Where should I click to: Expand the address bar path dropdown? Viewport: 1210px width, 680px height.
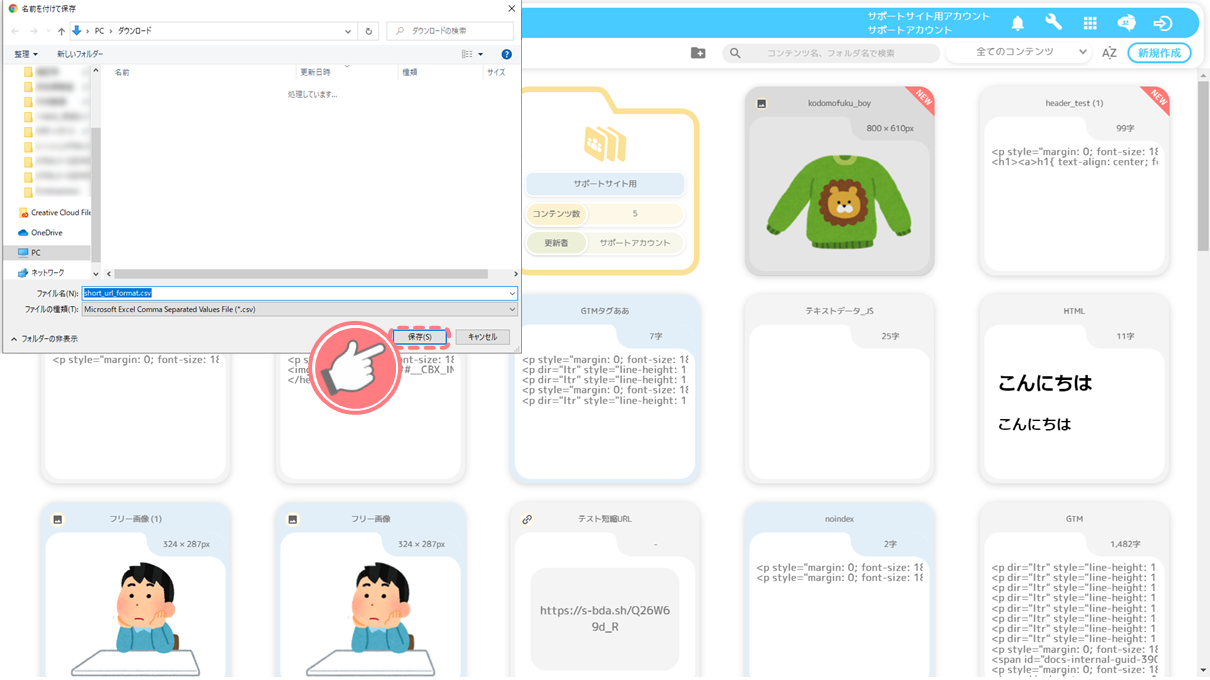(x=349, y=31)
